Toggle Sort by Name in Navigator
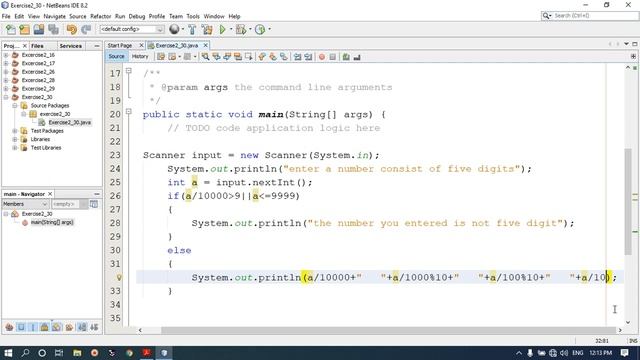The width and height of the screenshot is (640, 360). tap(82, 327)
